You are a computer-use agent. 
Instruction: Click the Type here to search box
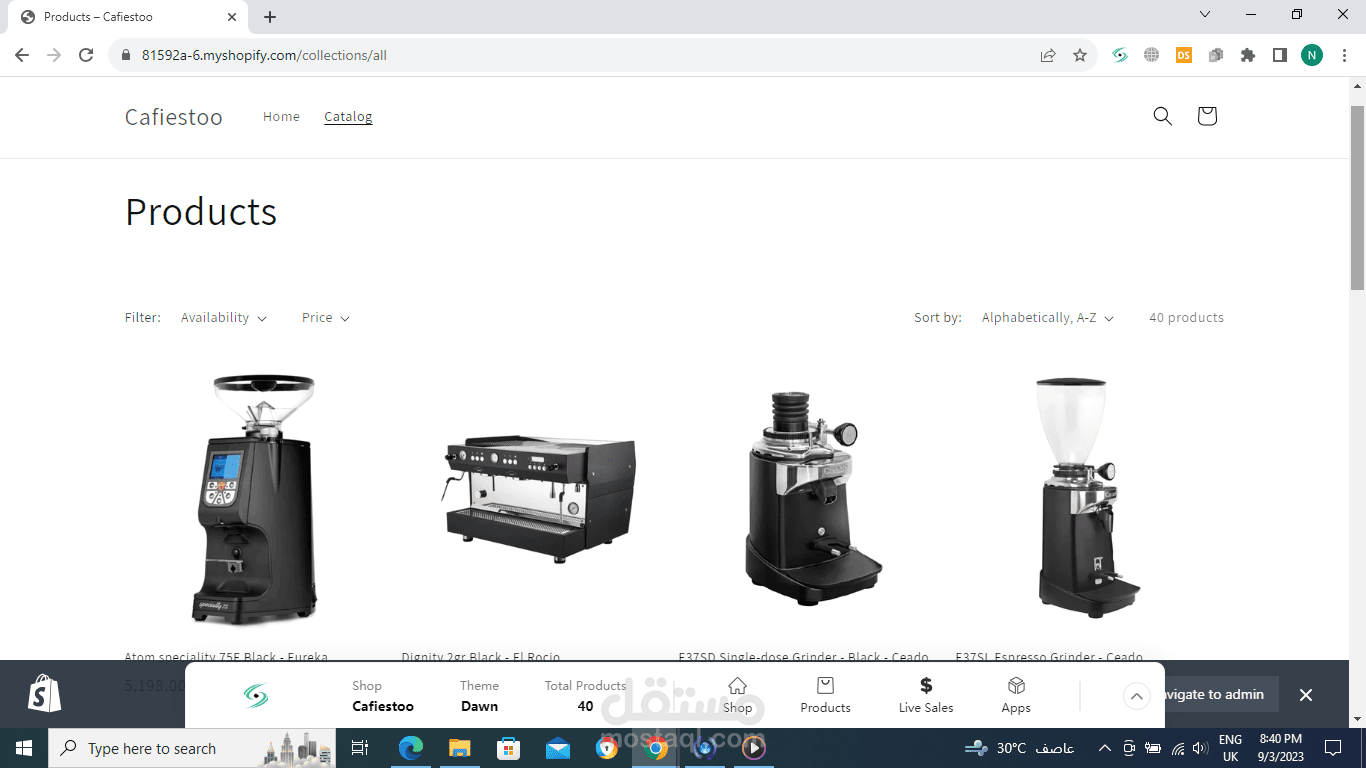191,748
